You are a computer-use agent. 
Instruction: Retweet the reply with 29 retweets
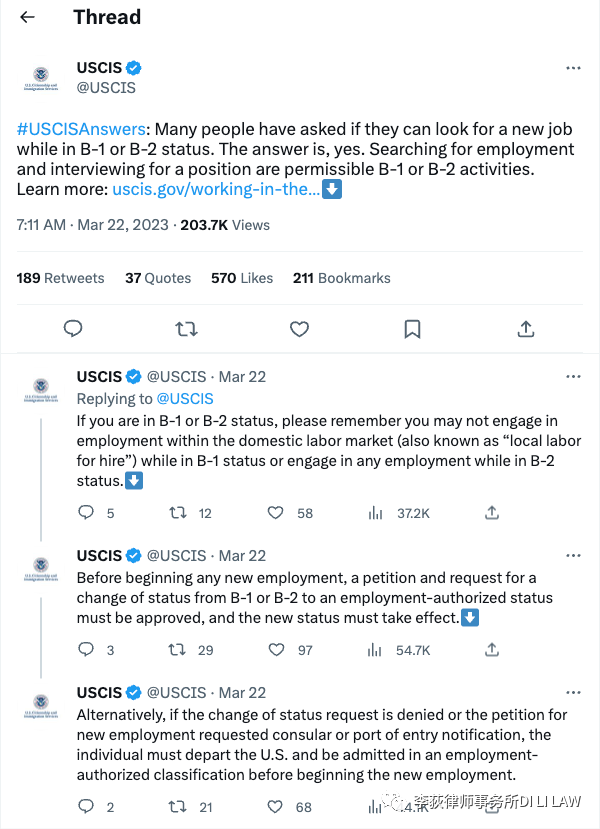178,650
